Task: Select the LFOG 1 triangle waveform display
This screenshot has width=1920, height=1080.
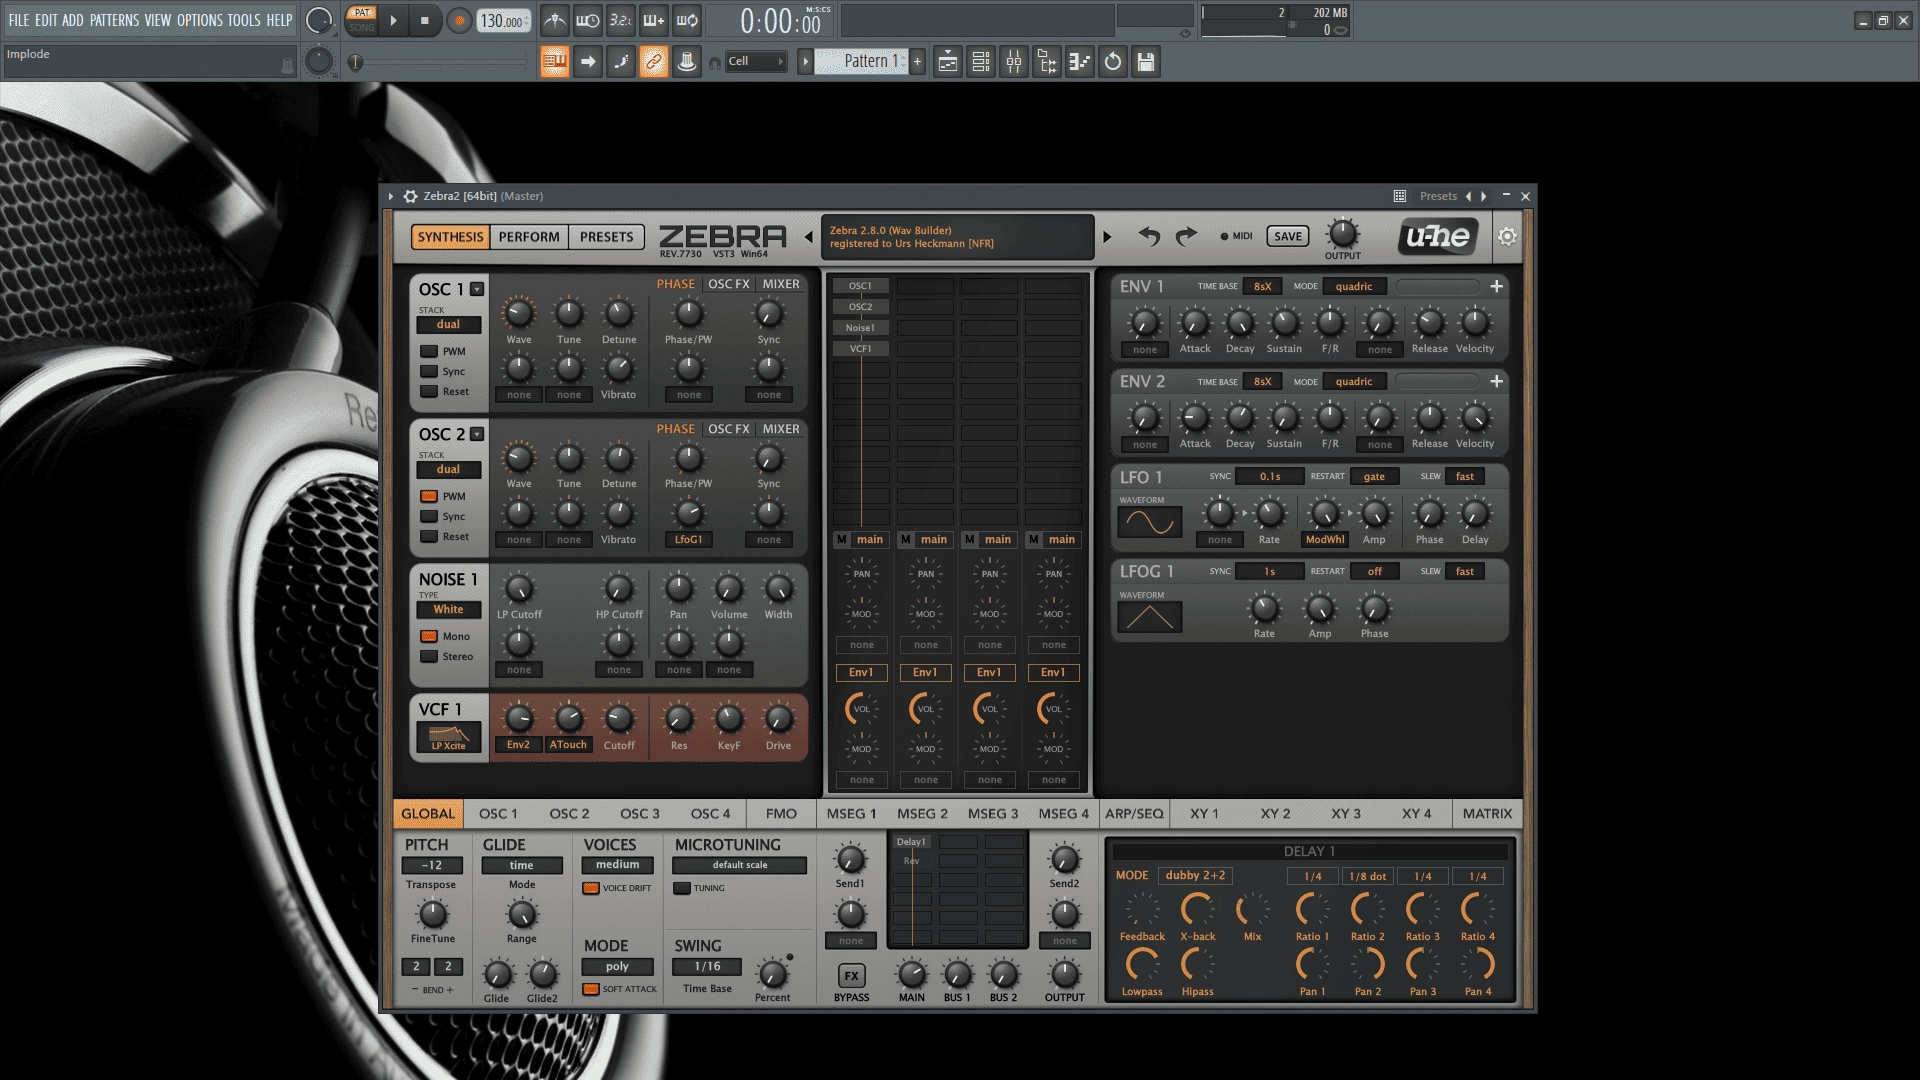Action: [1149, 617]
